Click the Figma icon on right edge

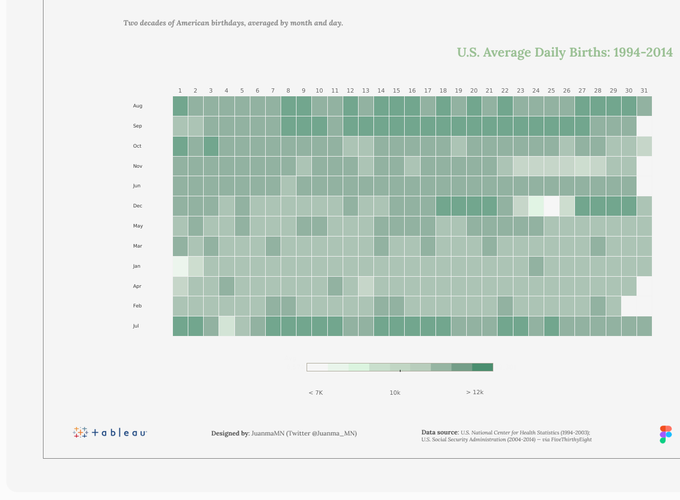666,434
